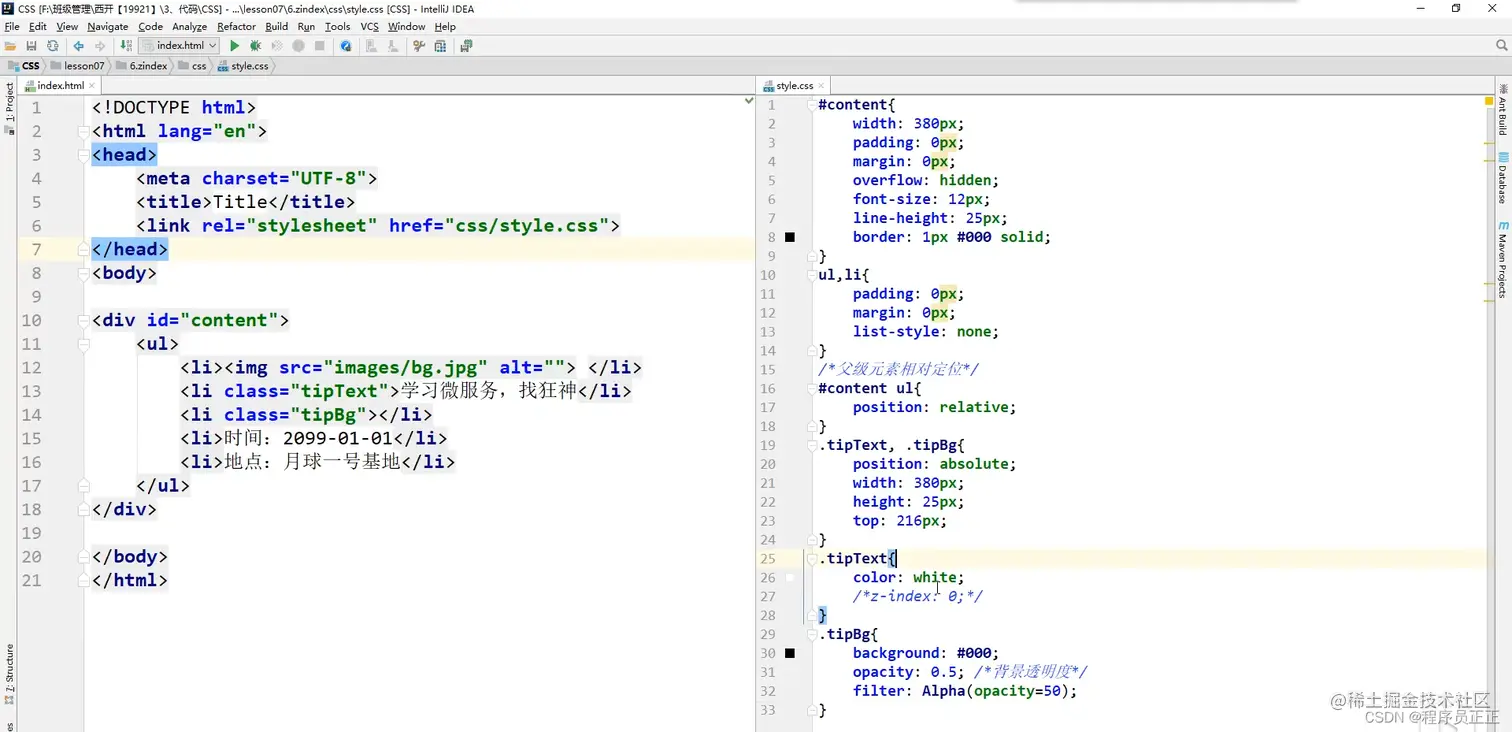Start debugging with the bug icon

[x=256, y=46]
